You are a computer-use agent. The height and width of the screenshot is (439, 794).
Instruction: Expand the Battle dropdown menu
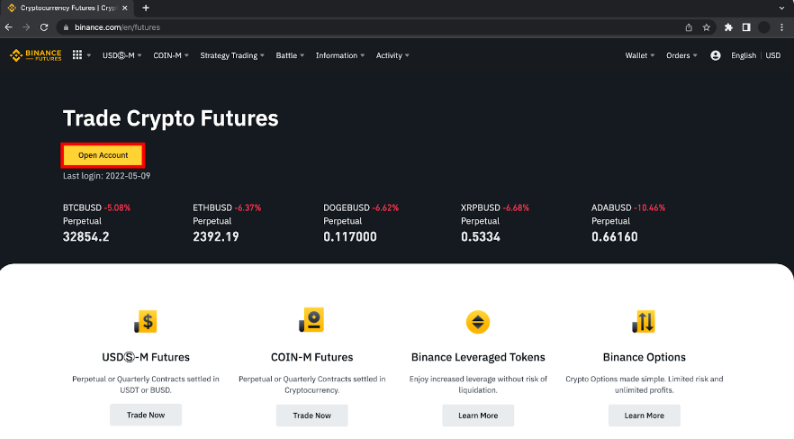[x=290, y=55]
